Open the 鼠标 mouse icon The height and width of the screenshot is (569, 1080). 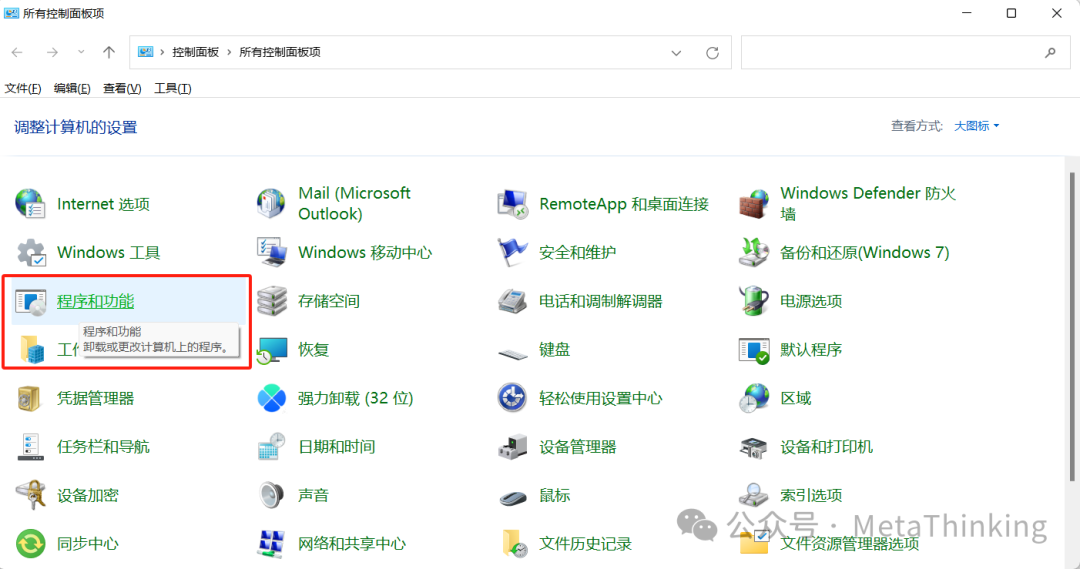pyautogui.click(x=512, y=497)
